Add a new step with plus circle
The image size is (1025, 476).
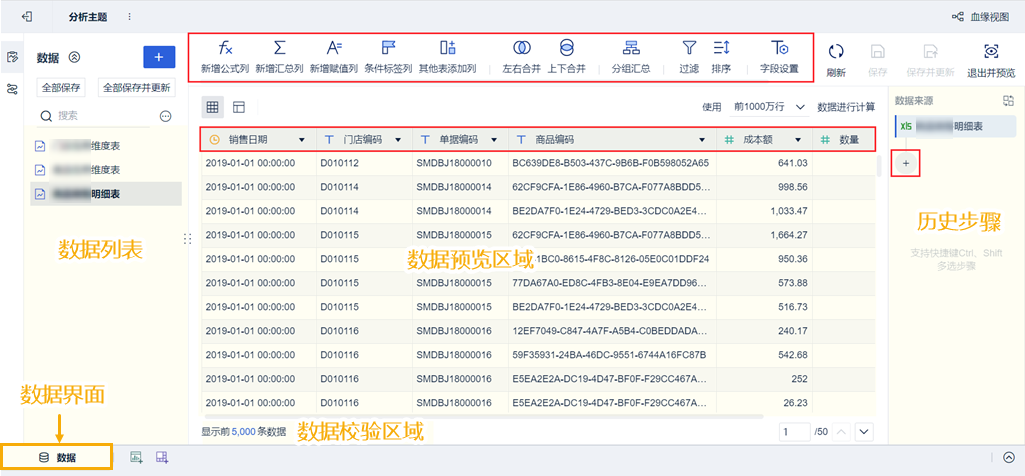905,162
